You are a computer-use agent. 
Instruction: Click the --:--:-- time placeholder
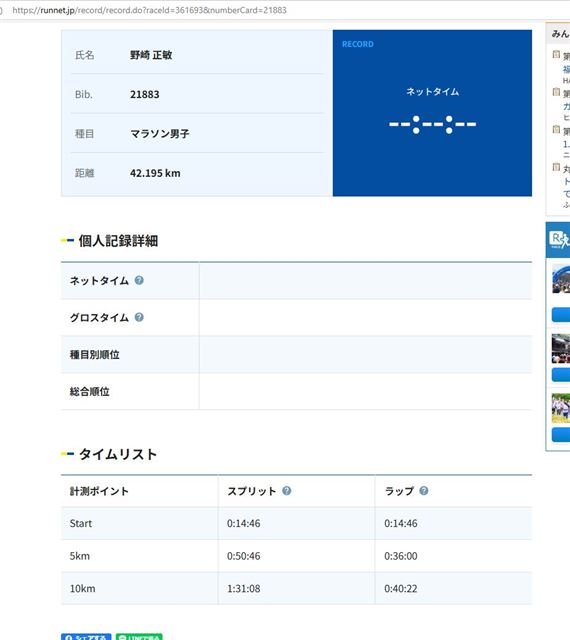[432, 124]
